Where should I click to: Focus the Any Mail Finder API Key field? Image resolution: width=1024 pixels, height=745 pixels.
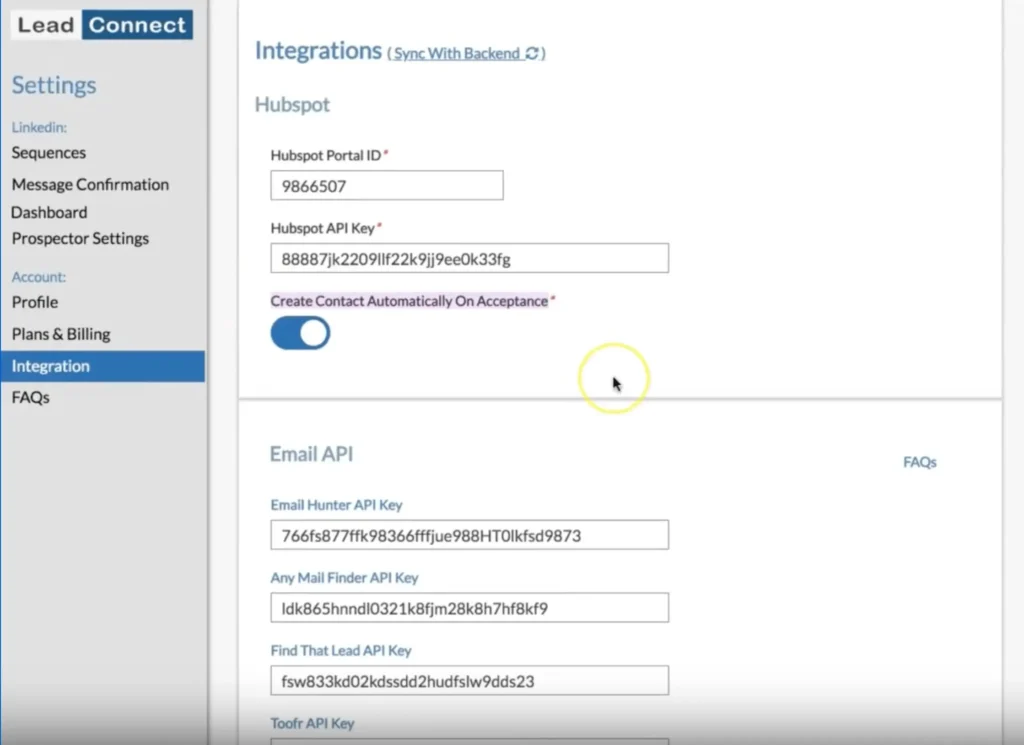point(470,608)
